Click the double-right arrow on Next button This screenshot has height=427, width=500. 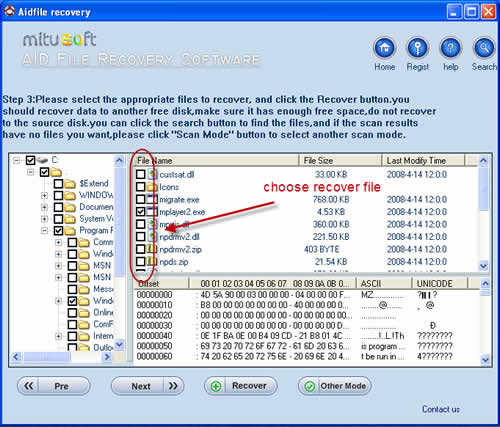point(173,386)
